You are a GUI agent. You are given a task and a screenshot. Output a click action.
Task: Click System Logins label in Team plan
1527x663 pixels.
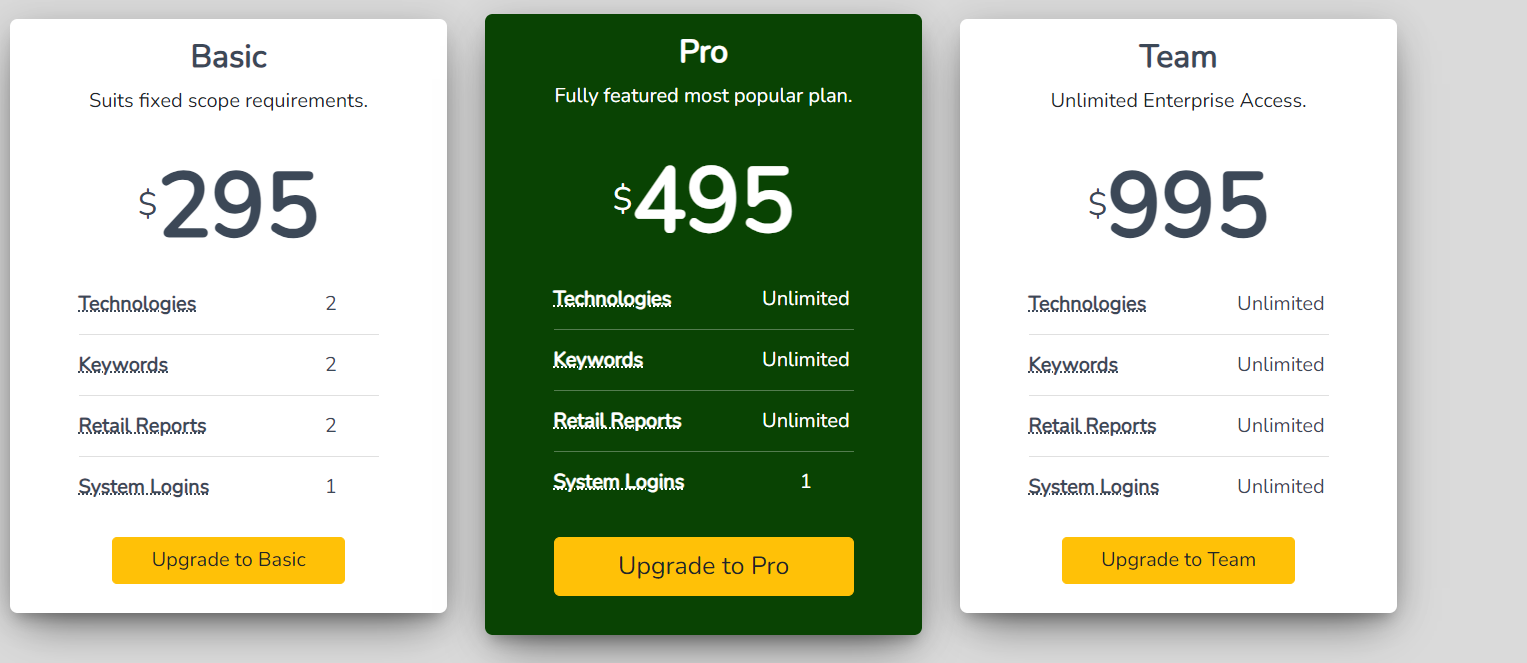tap(1094, 487)
